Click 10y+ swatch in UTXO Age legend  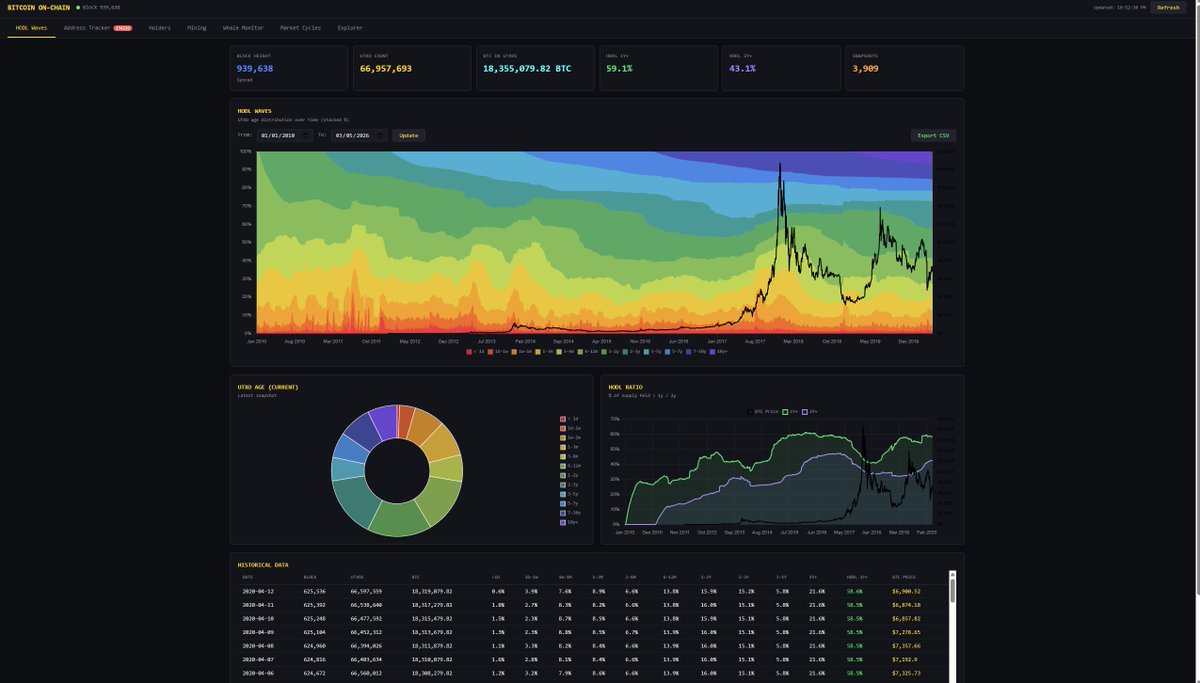pyautogui.click(x=563, y=523)
